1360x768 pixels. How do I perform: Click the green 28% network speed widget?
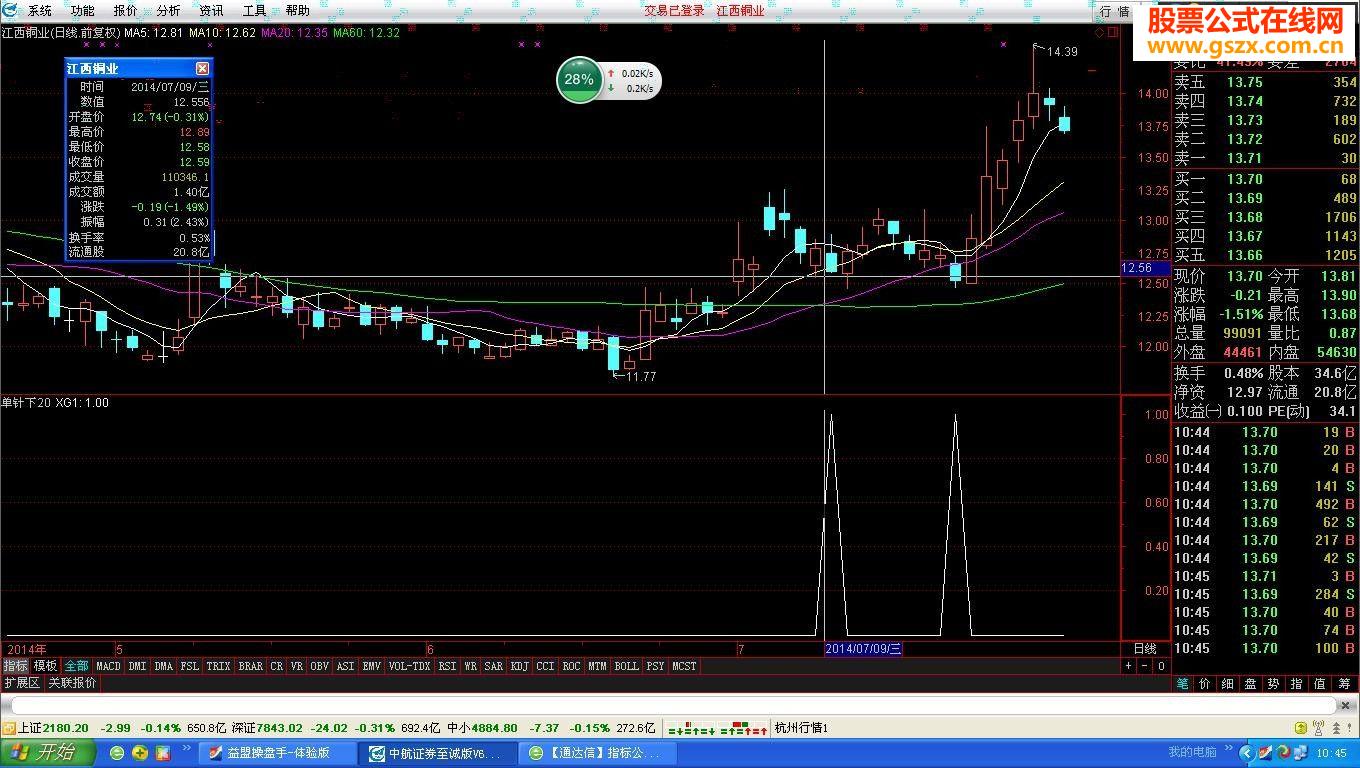click(x=579, y=80)
